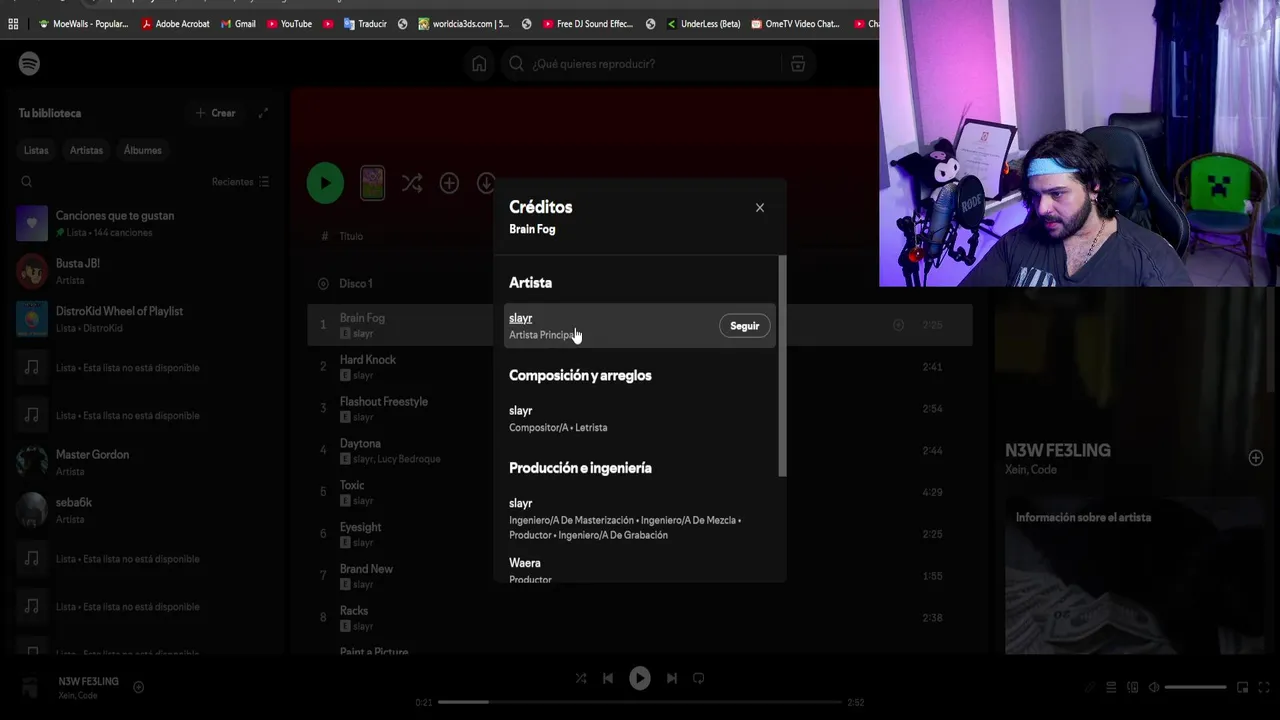Toggle repeat in the player bar

tap(699, 678)
